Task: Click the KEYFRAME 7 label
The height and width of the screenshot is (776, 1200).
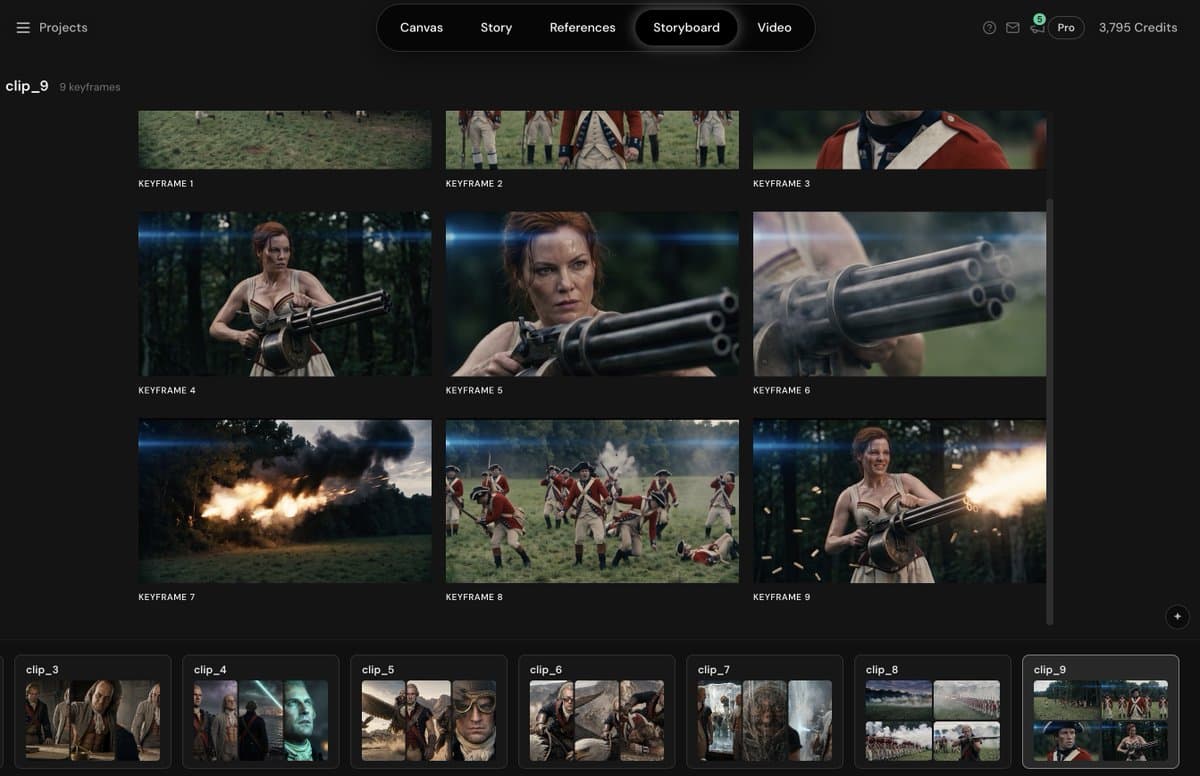Action: (167, 598)
